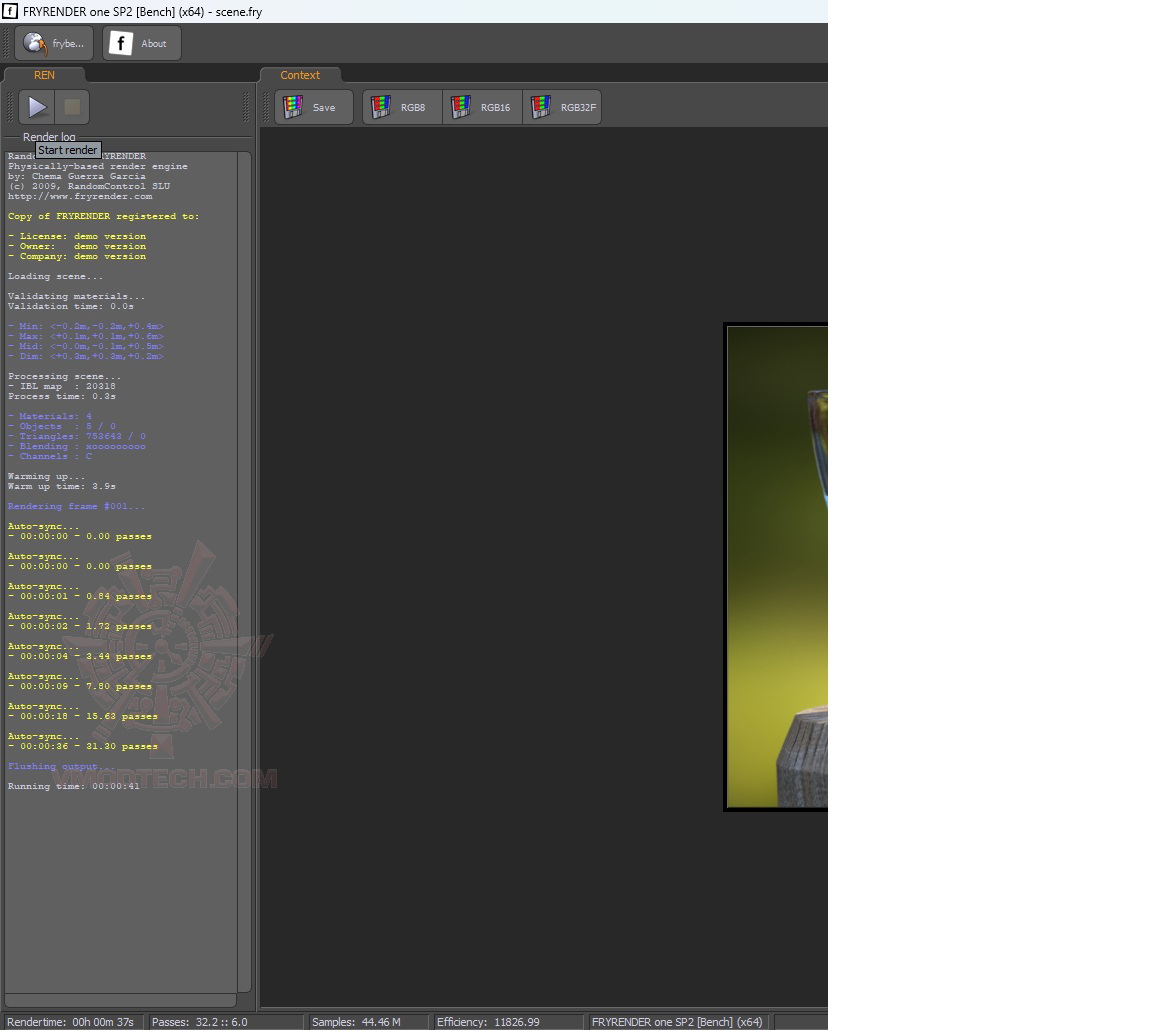Image resolution: width=1152 pixels, height=1030 pixels.
Task: Click the render log horizontal scrollbar
Action: [x=120, y=1001]
